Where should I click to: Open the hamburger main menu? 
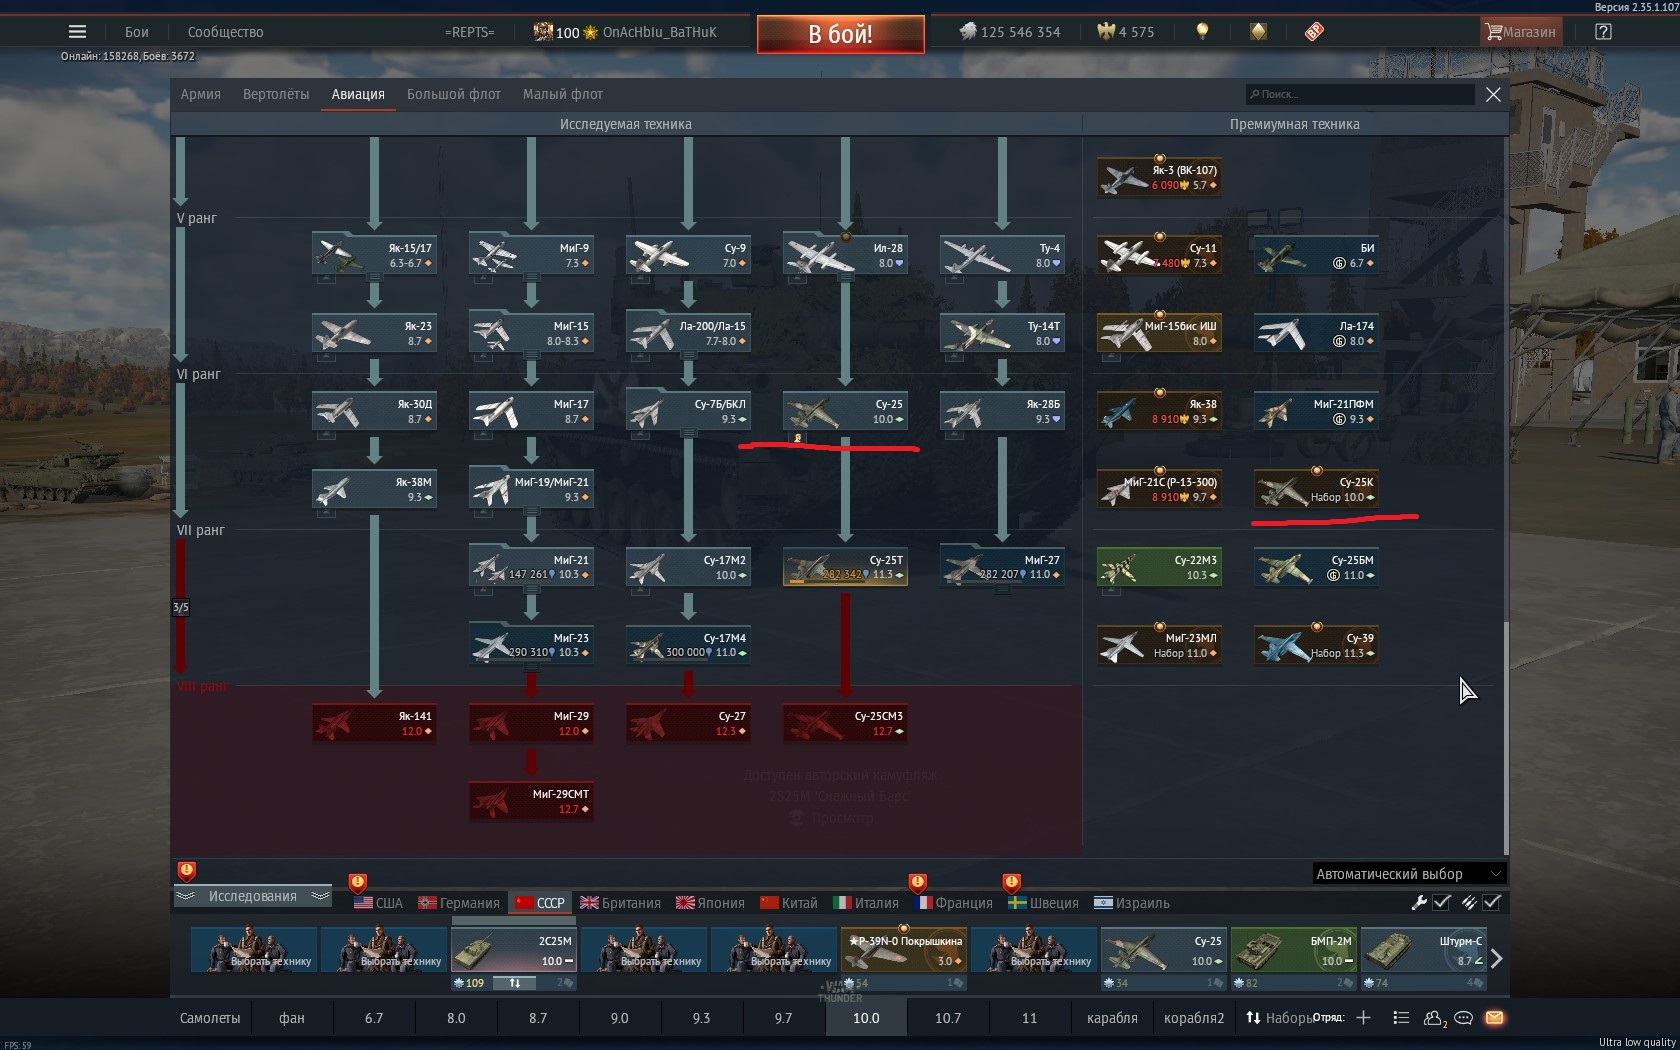(77, 31)
